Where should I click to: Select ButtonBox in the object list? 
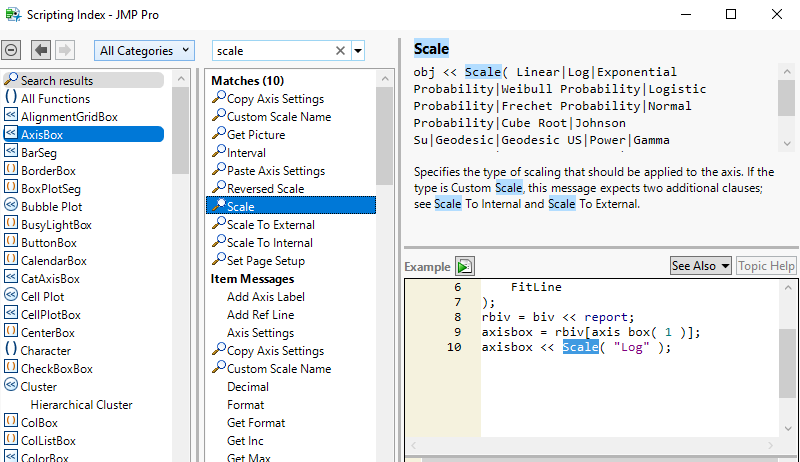click(49, 243)
